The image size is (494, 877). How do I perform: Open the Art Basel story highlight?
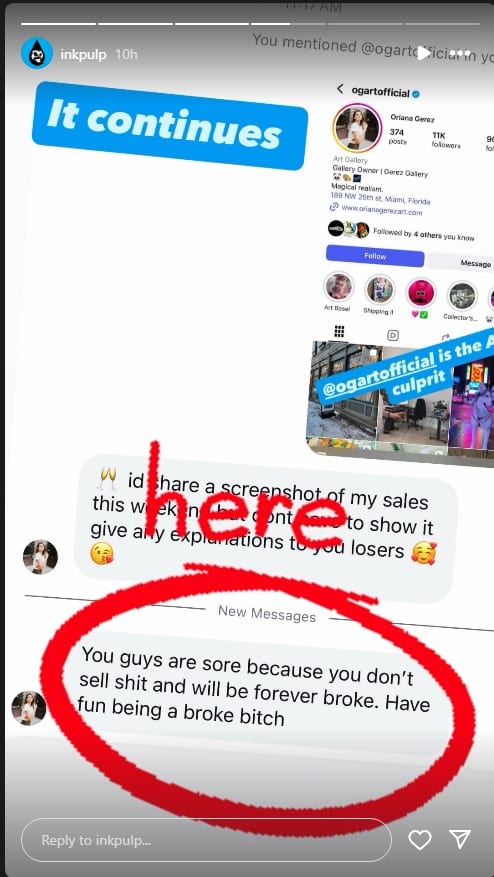point(338,287)
